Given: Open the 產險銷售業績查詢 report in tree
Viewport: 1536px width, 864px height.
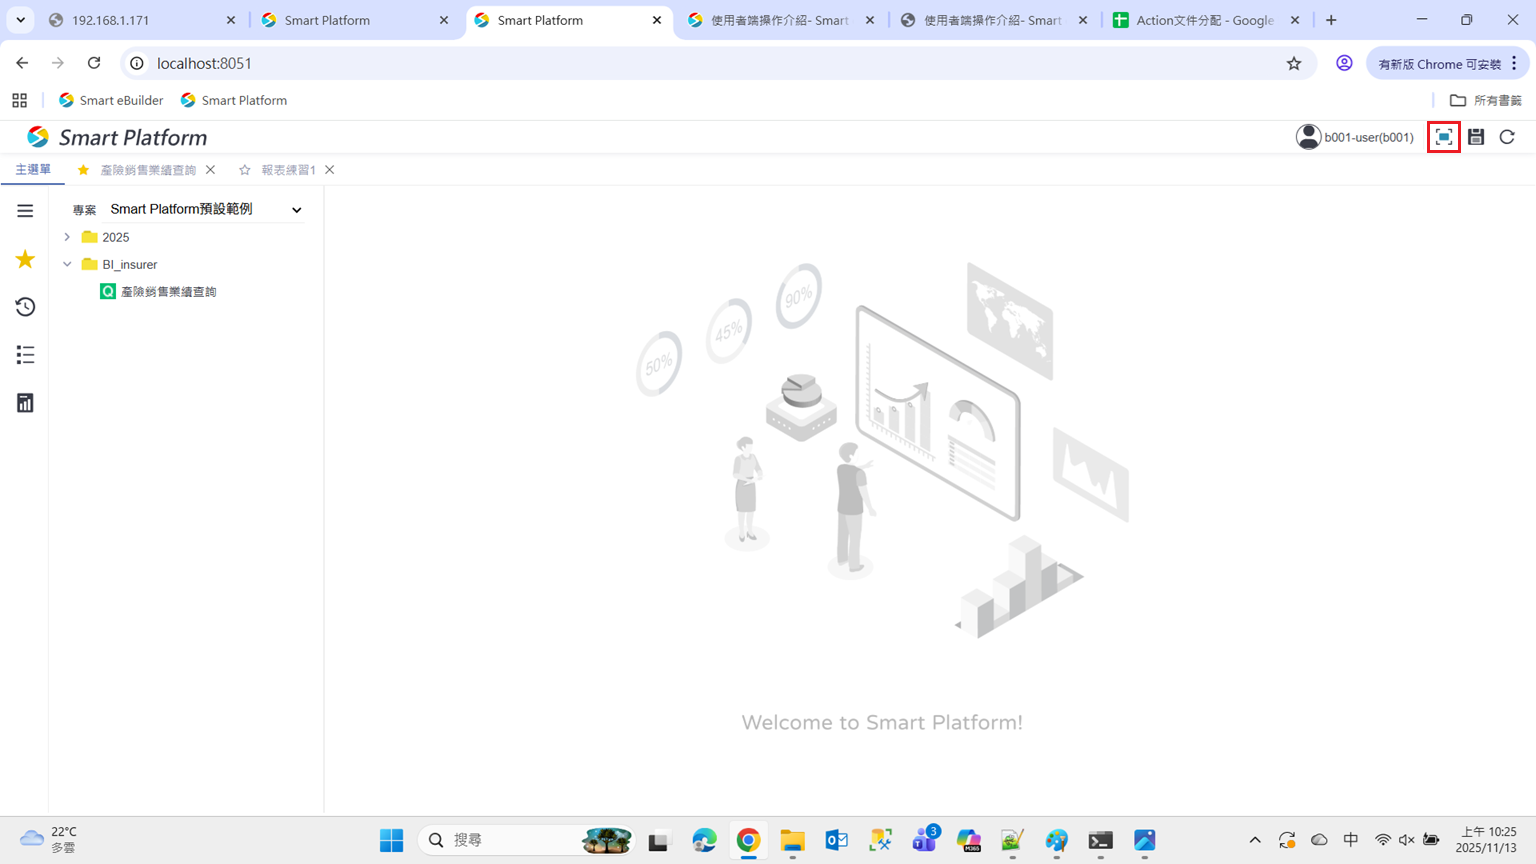Looking at the screenshot, I should click(x=168, y=292).
